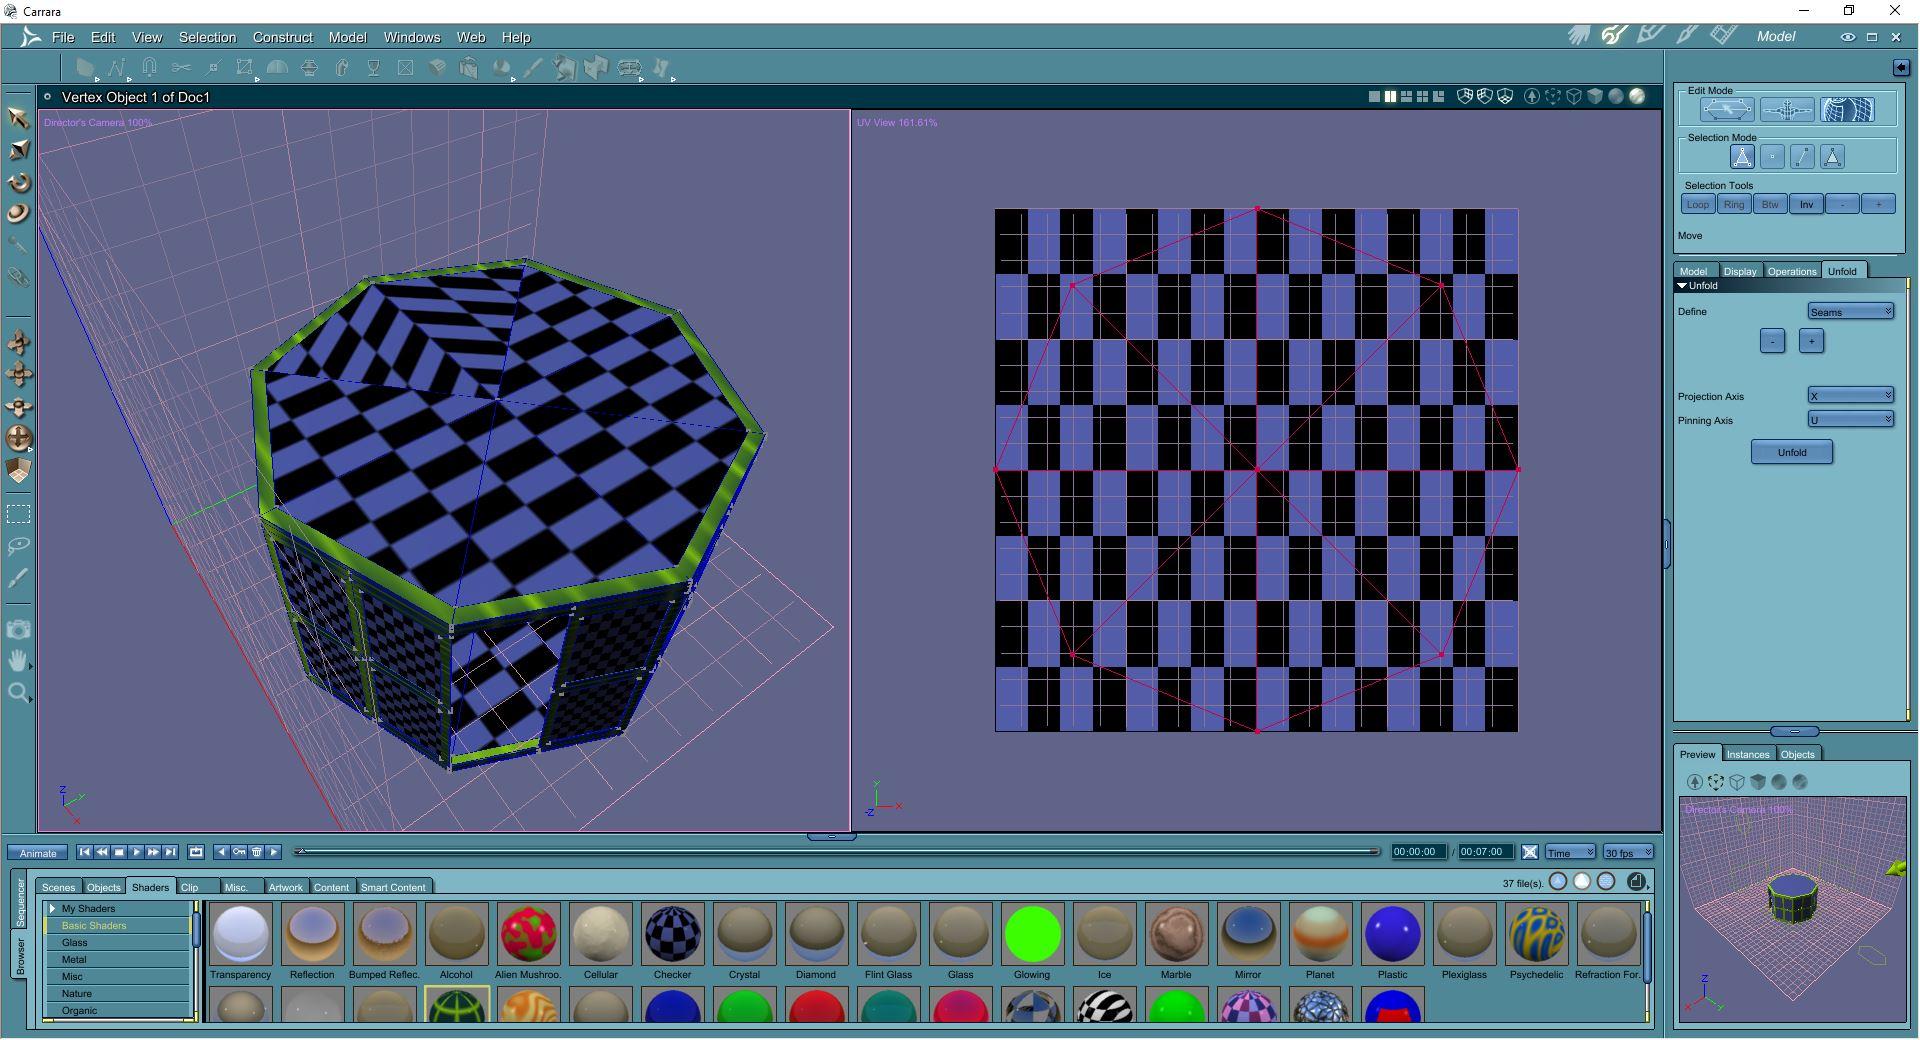
Task: Click the current time 00:00:00 field
Action: (x=1418, y=852)
